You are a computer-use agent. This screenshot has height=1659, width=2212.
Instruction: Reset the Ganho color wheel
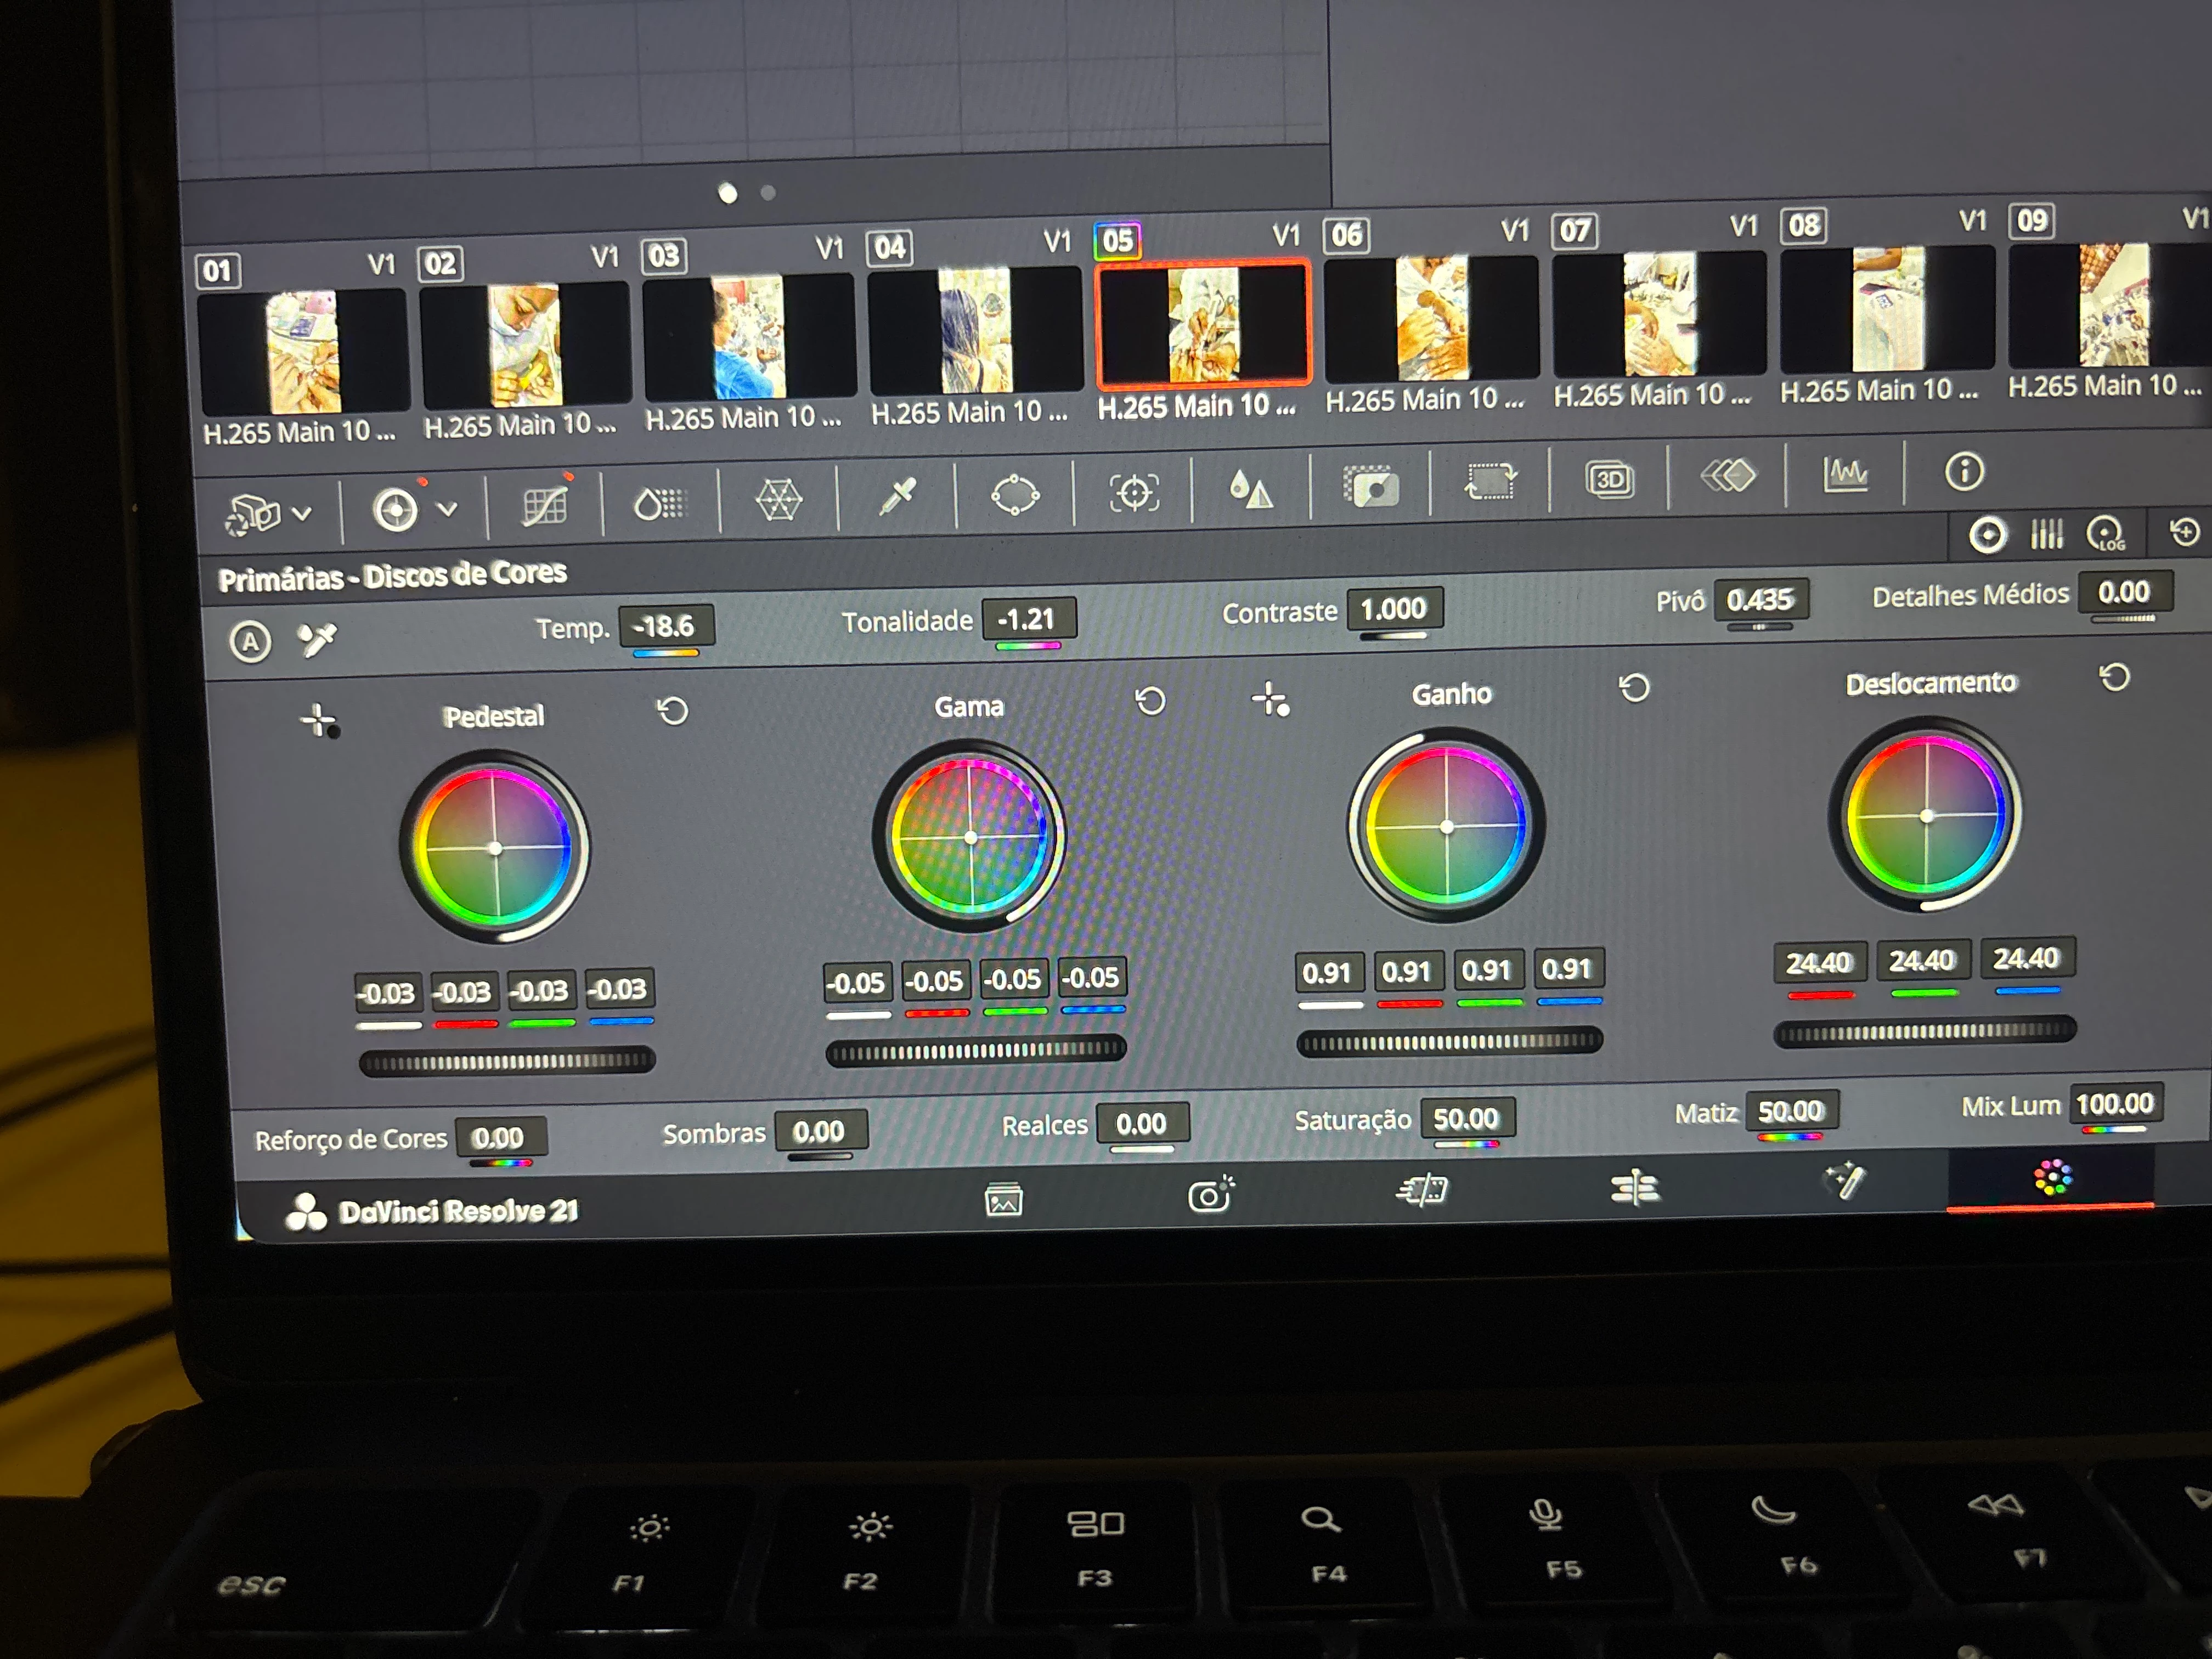pos(1634,688)
